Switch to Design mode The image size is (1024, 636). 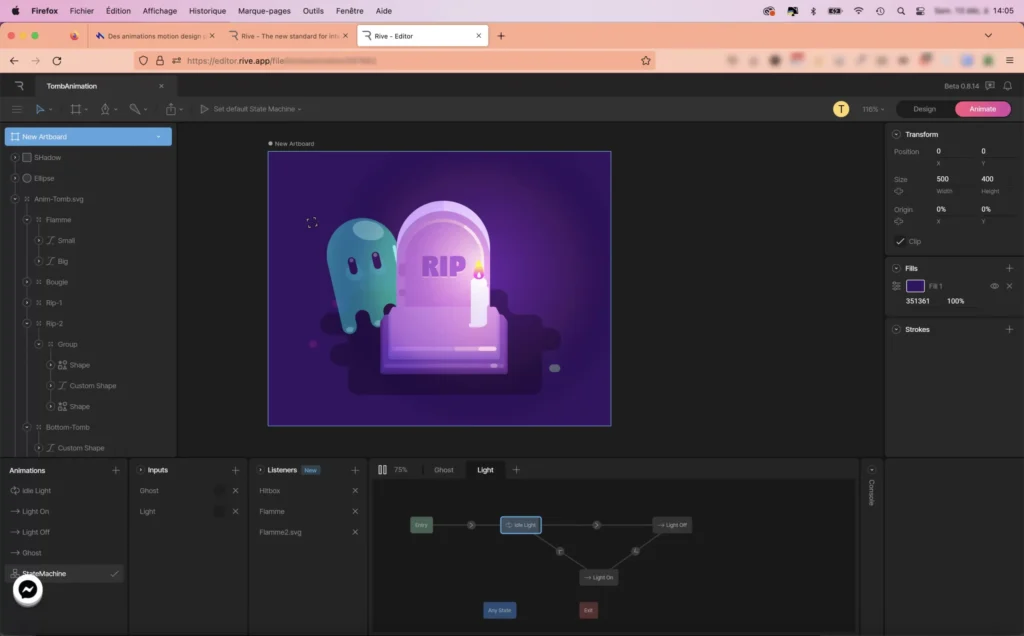(x=924, y=109)
